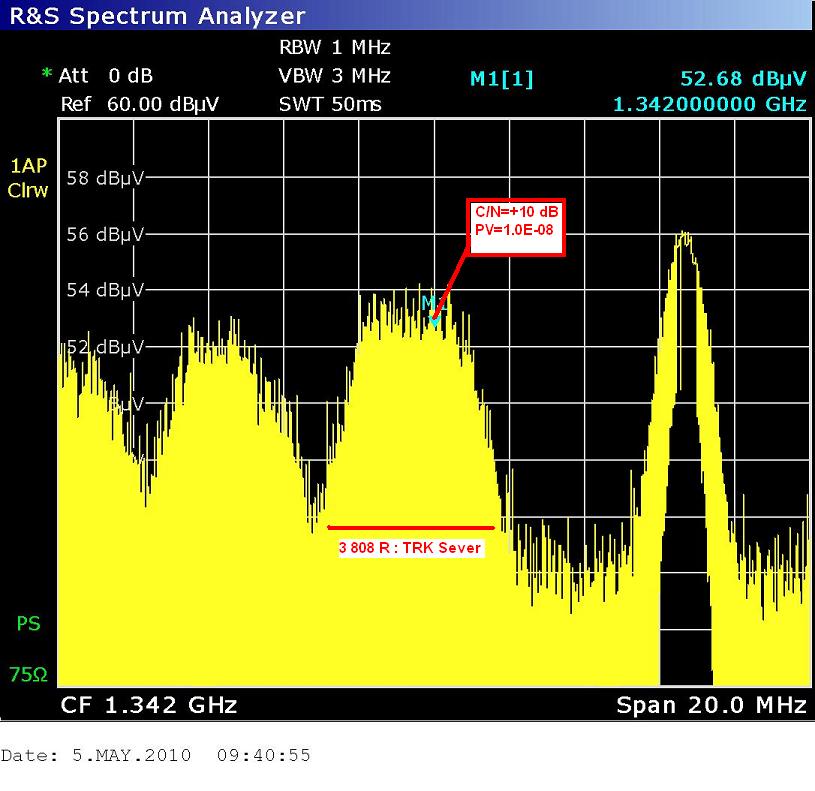Click the CF 1.342 GHz label
The width and height of the screenshot is (815, 791).
(x=149, y=705)
